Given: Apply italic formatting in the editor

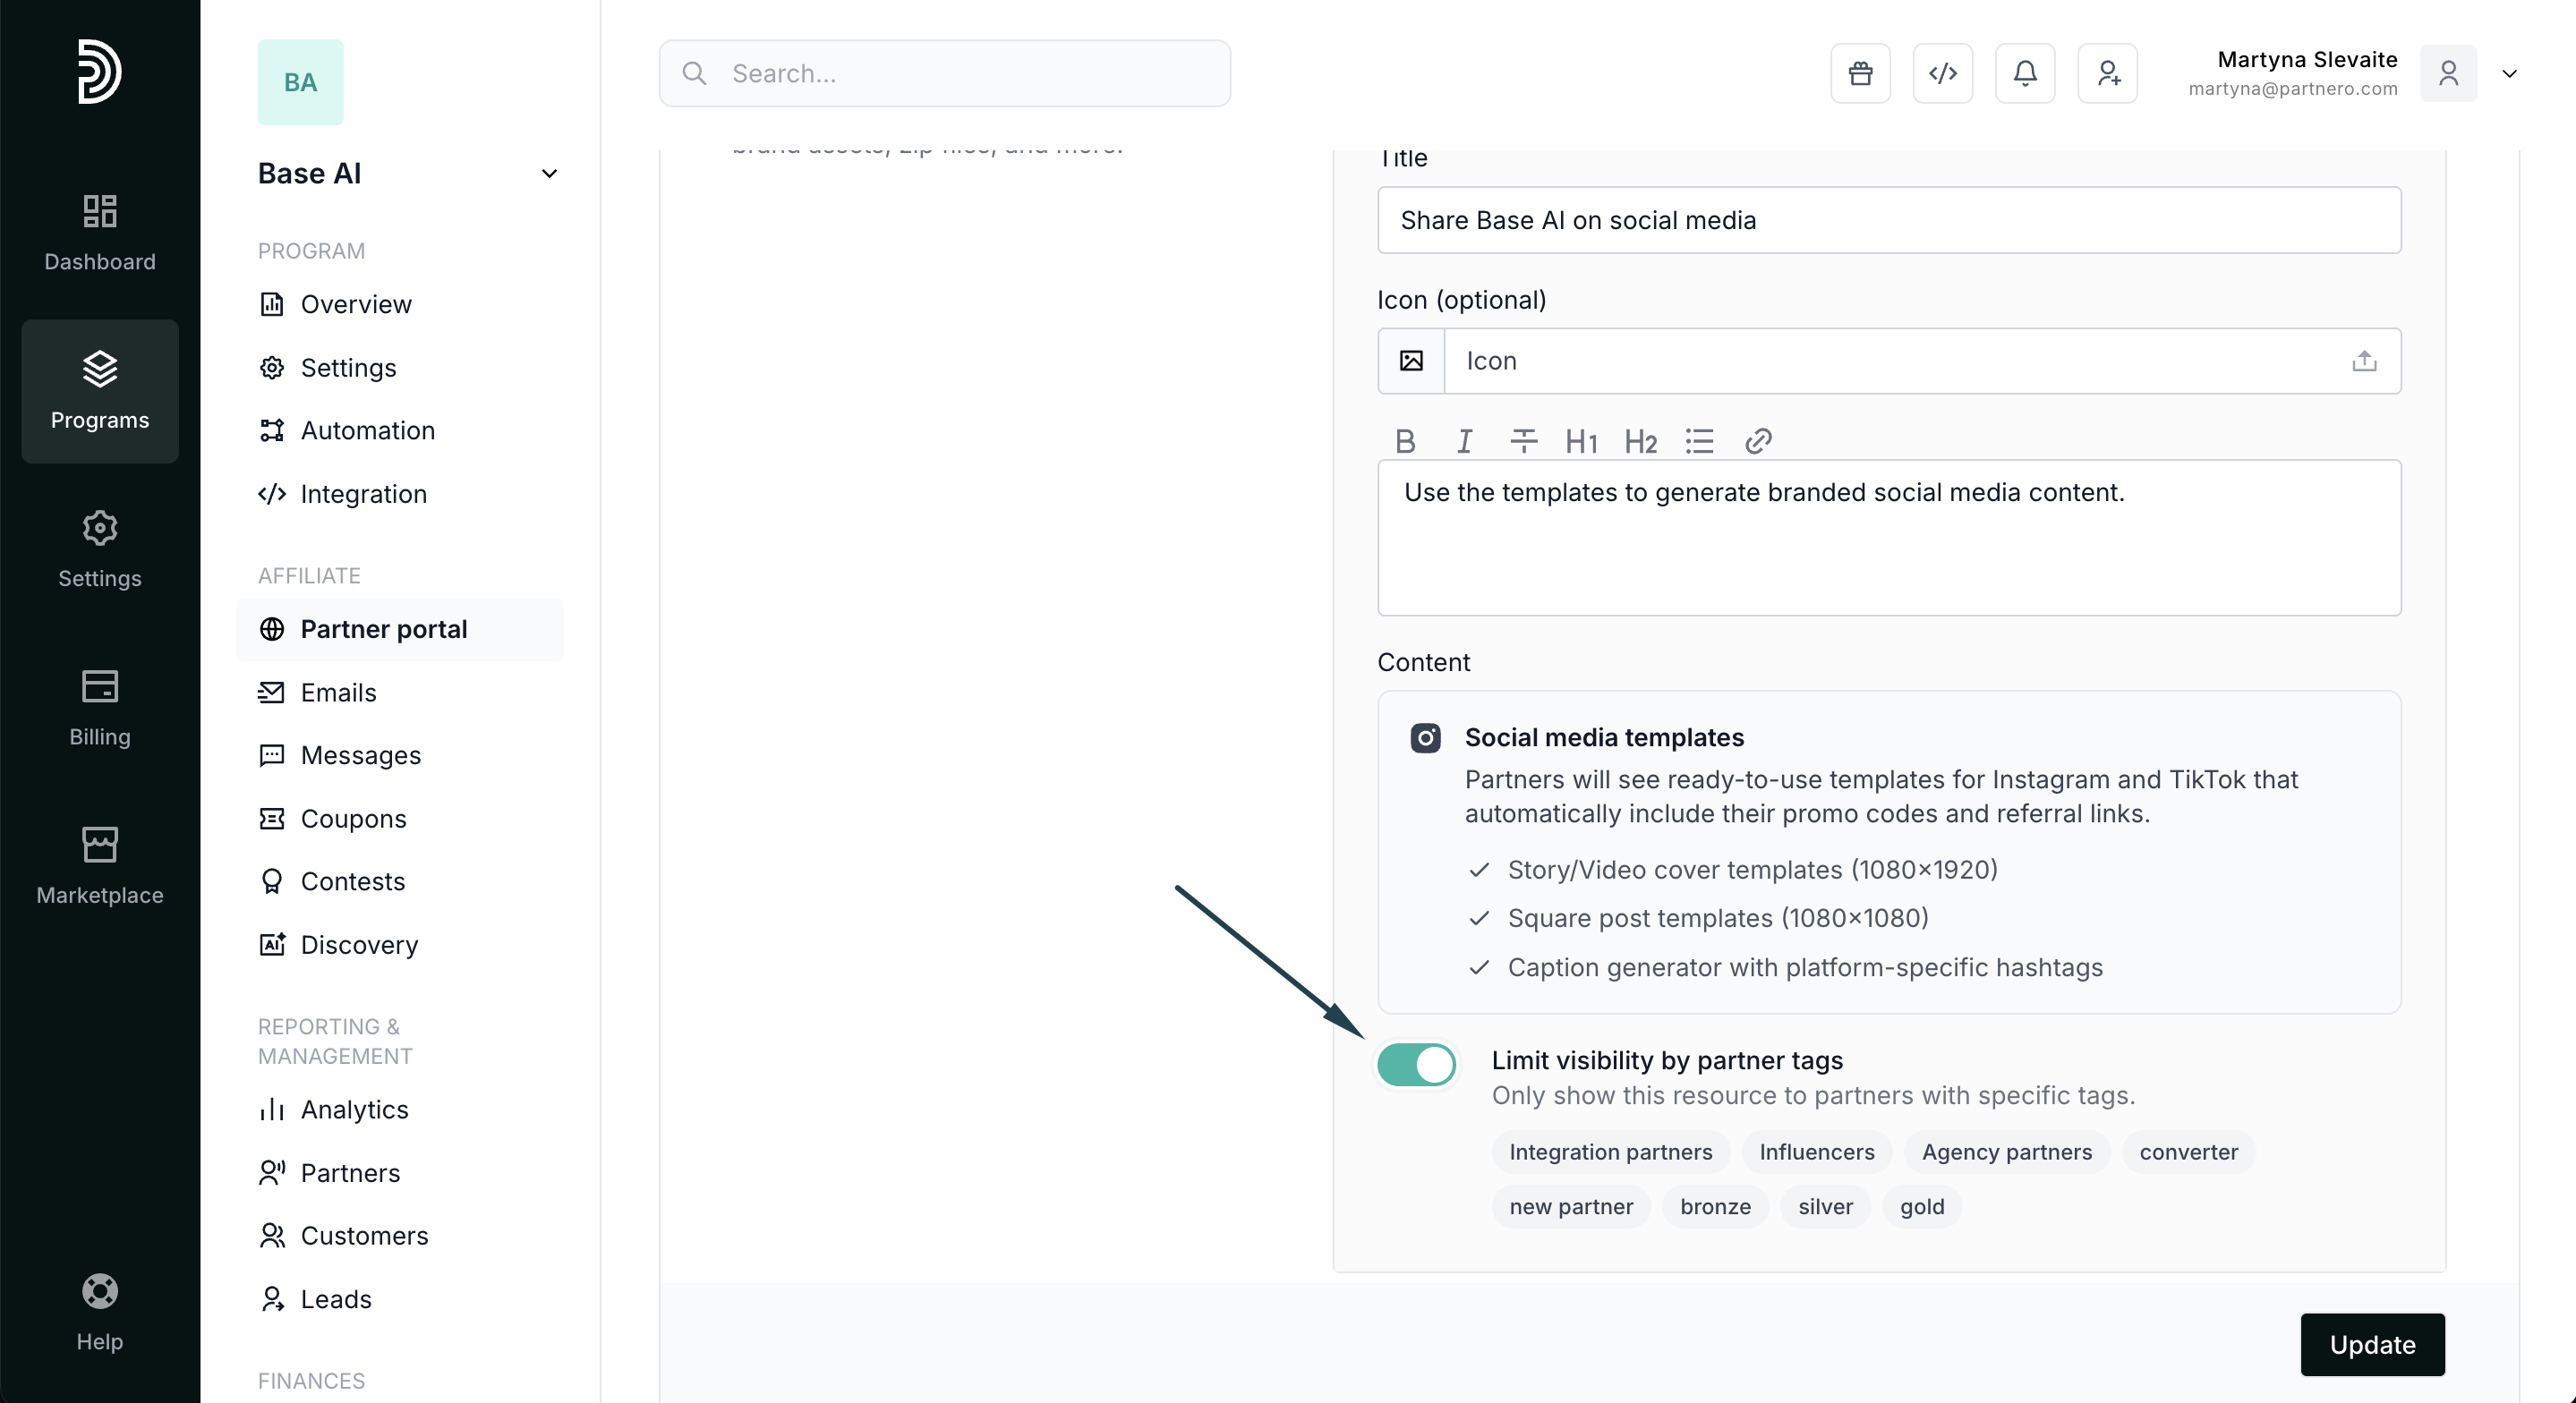Looking at the screenshot, I should click(x=1464, y=441).
